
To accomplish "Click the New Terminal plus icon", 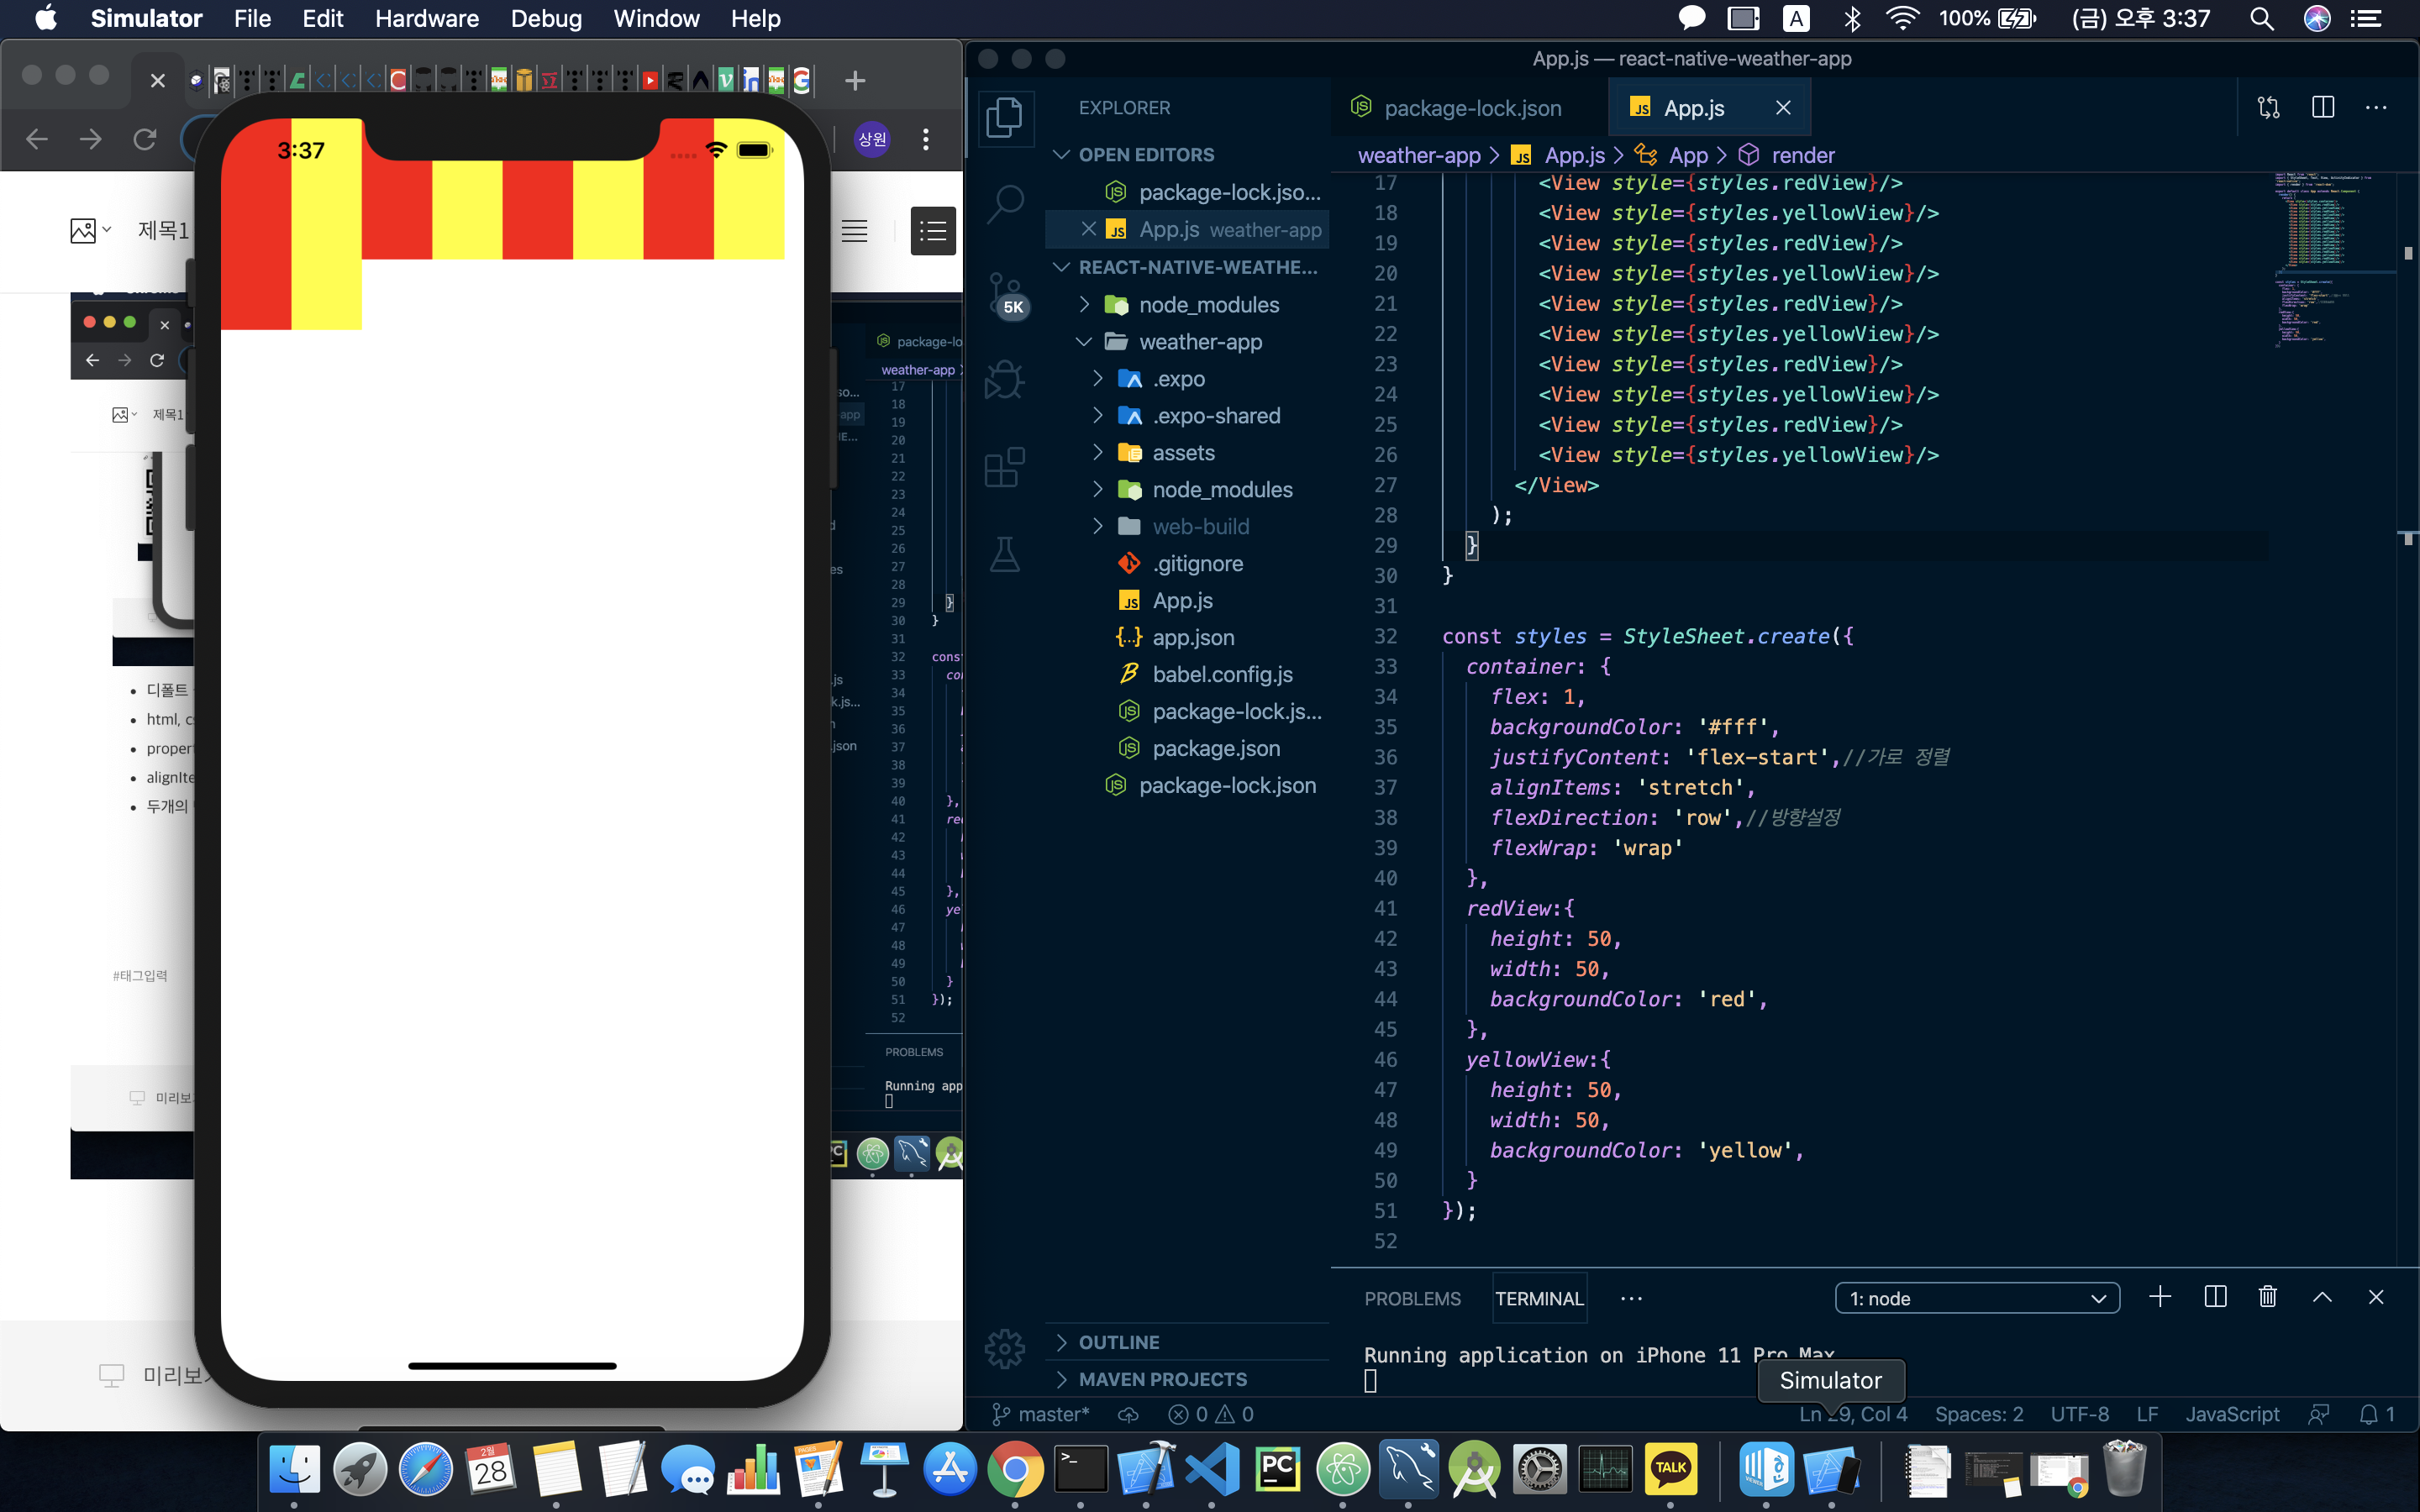I will coord(2160,1298).
